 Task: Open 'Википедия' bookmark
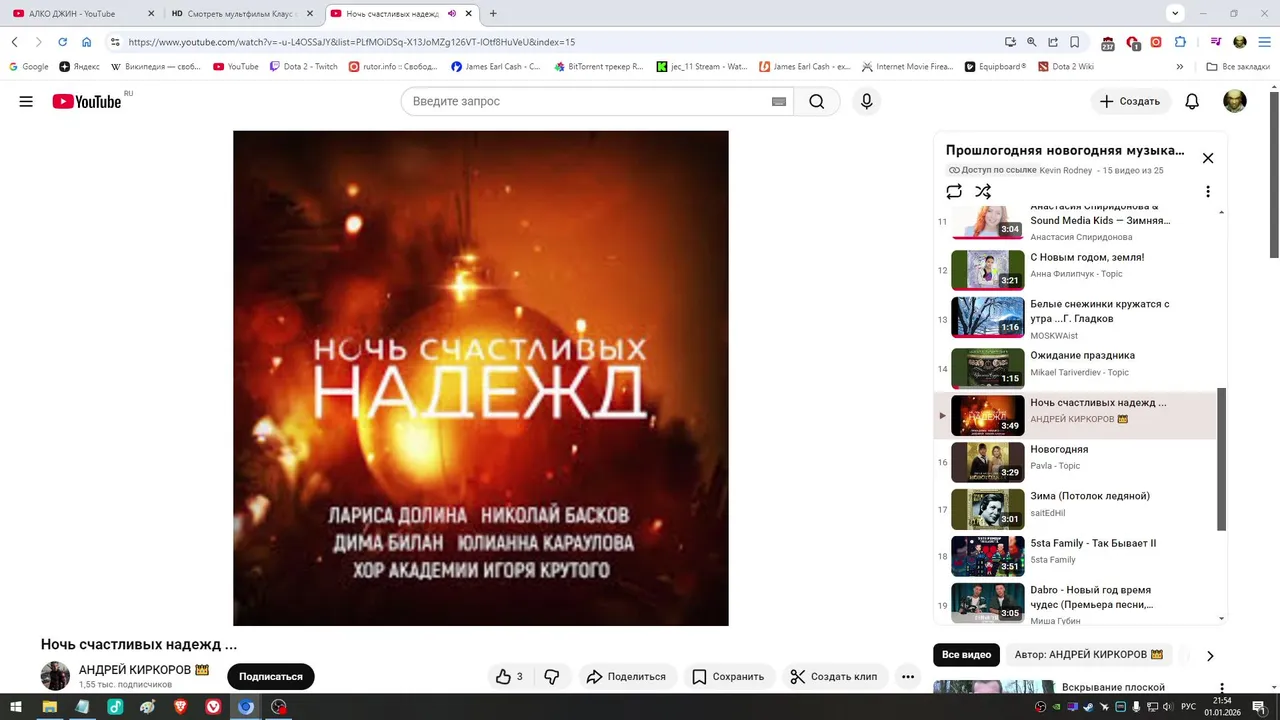coord(156,67)
